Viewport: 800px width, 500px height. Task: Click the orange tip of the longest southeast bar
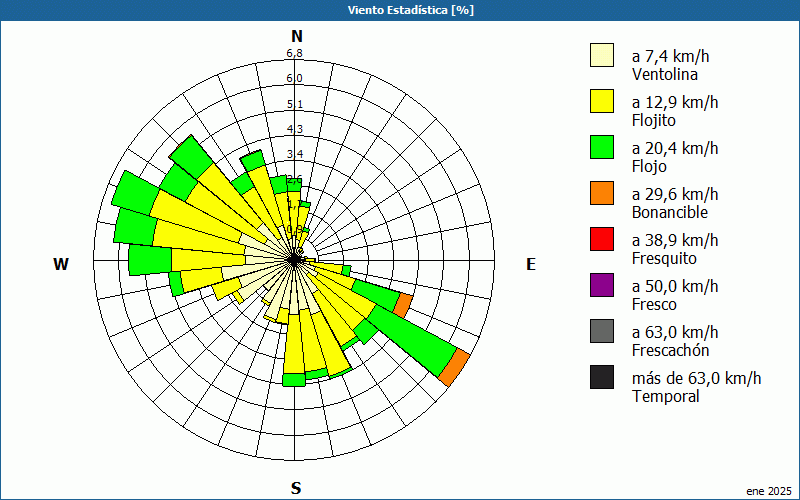tap(454, 367)
